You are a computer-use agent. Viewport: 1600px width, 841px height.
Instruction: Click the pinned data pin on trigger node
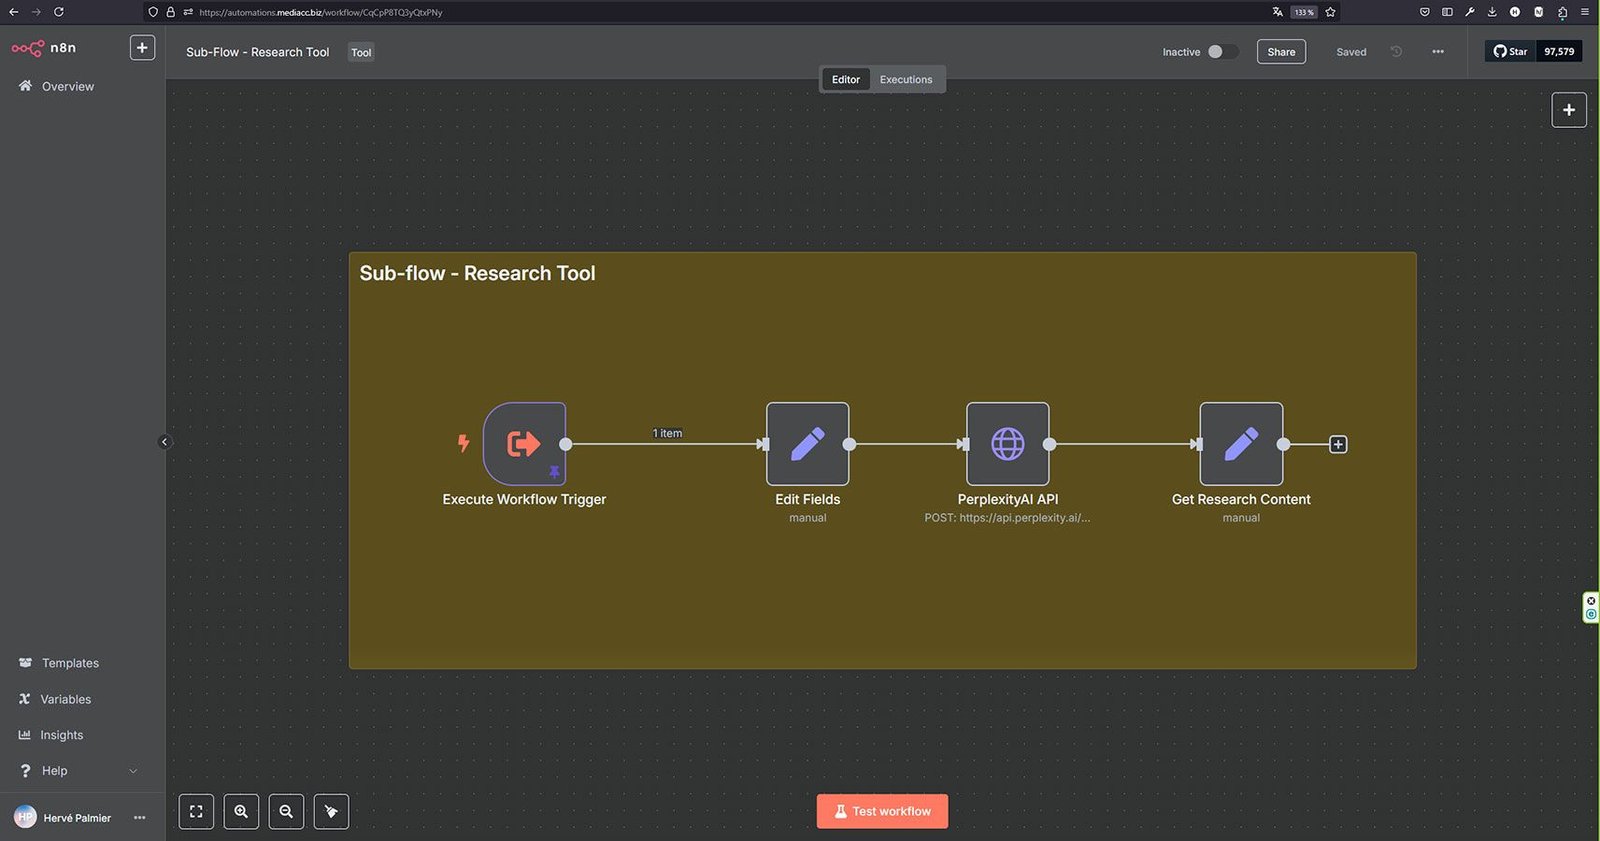coord(554,472)
